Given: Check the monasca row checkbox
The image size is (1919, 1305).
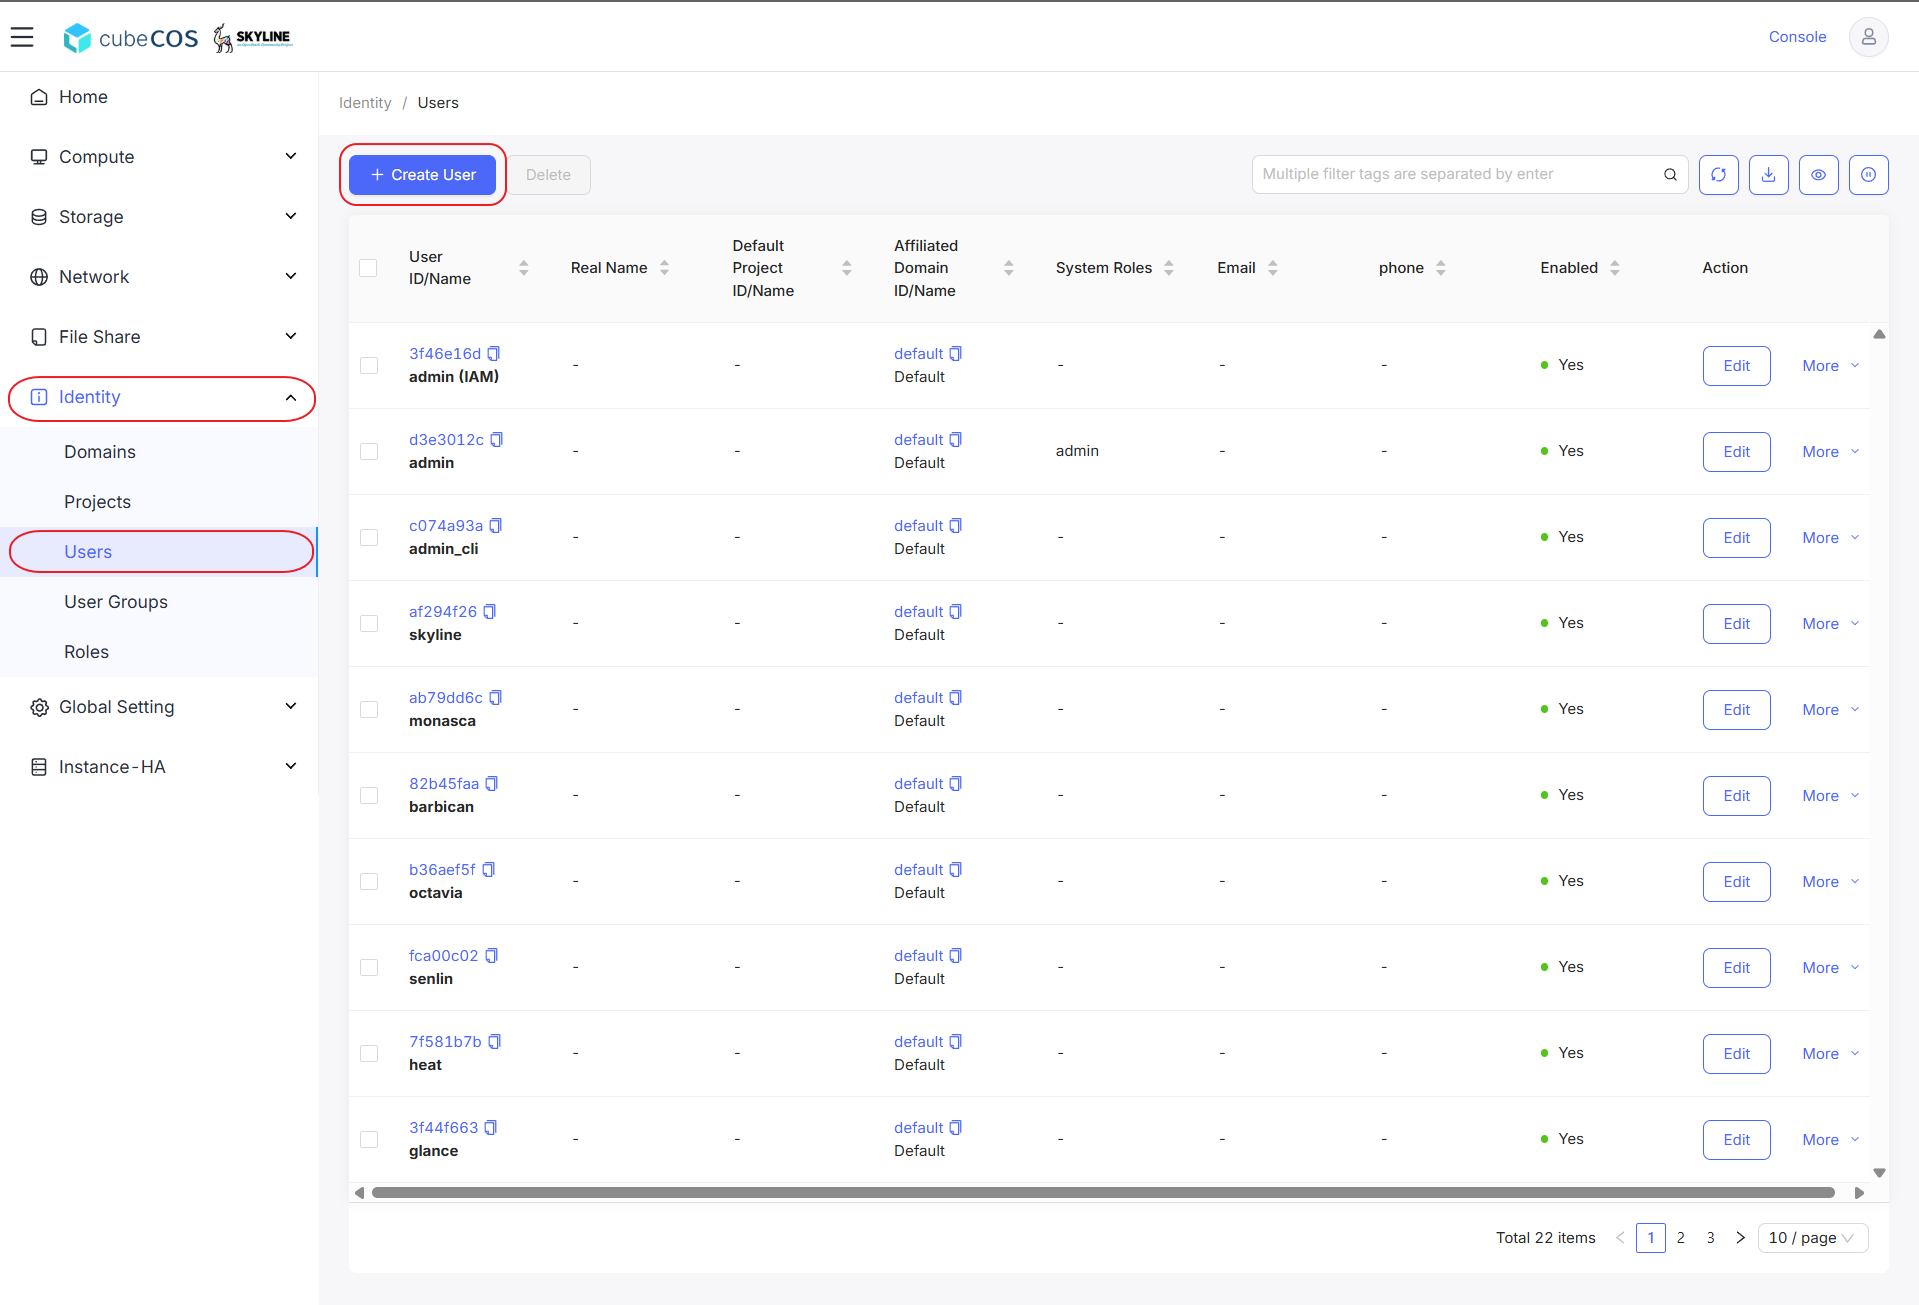Looking at the screenshot, I should point(369,709).
